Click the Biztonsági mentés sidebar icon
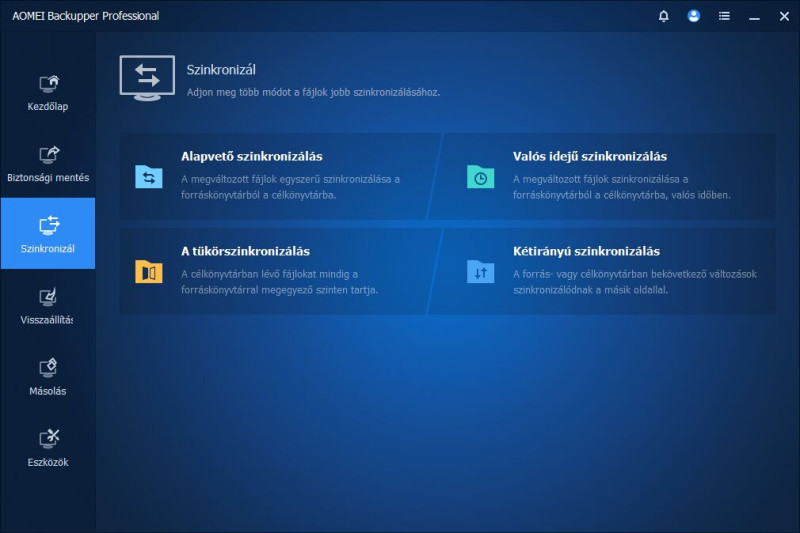This screenshot has height=533, width=800. click(x=48, y=155)
